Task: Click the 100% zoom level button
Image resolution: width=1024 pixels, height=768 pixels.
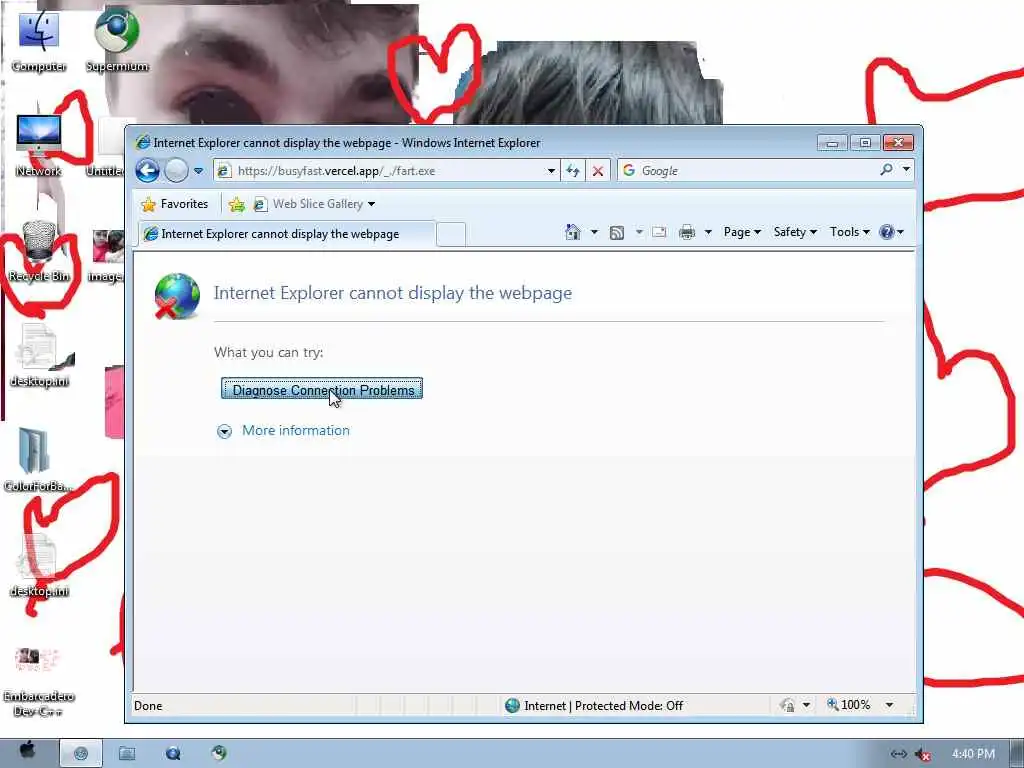Action: click(849, 705)
